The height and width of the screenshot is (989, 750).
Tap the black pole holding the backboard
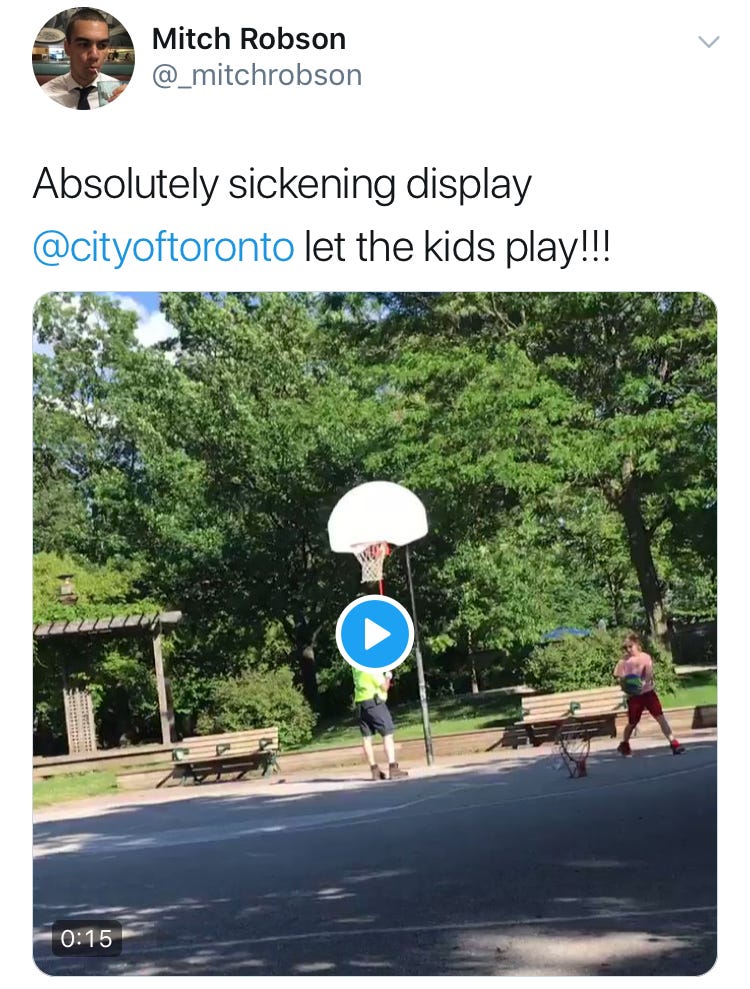[x=419, y=656]
